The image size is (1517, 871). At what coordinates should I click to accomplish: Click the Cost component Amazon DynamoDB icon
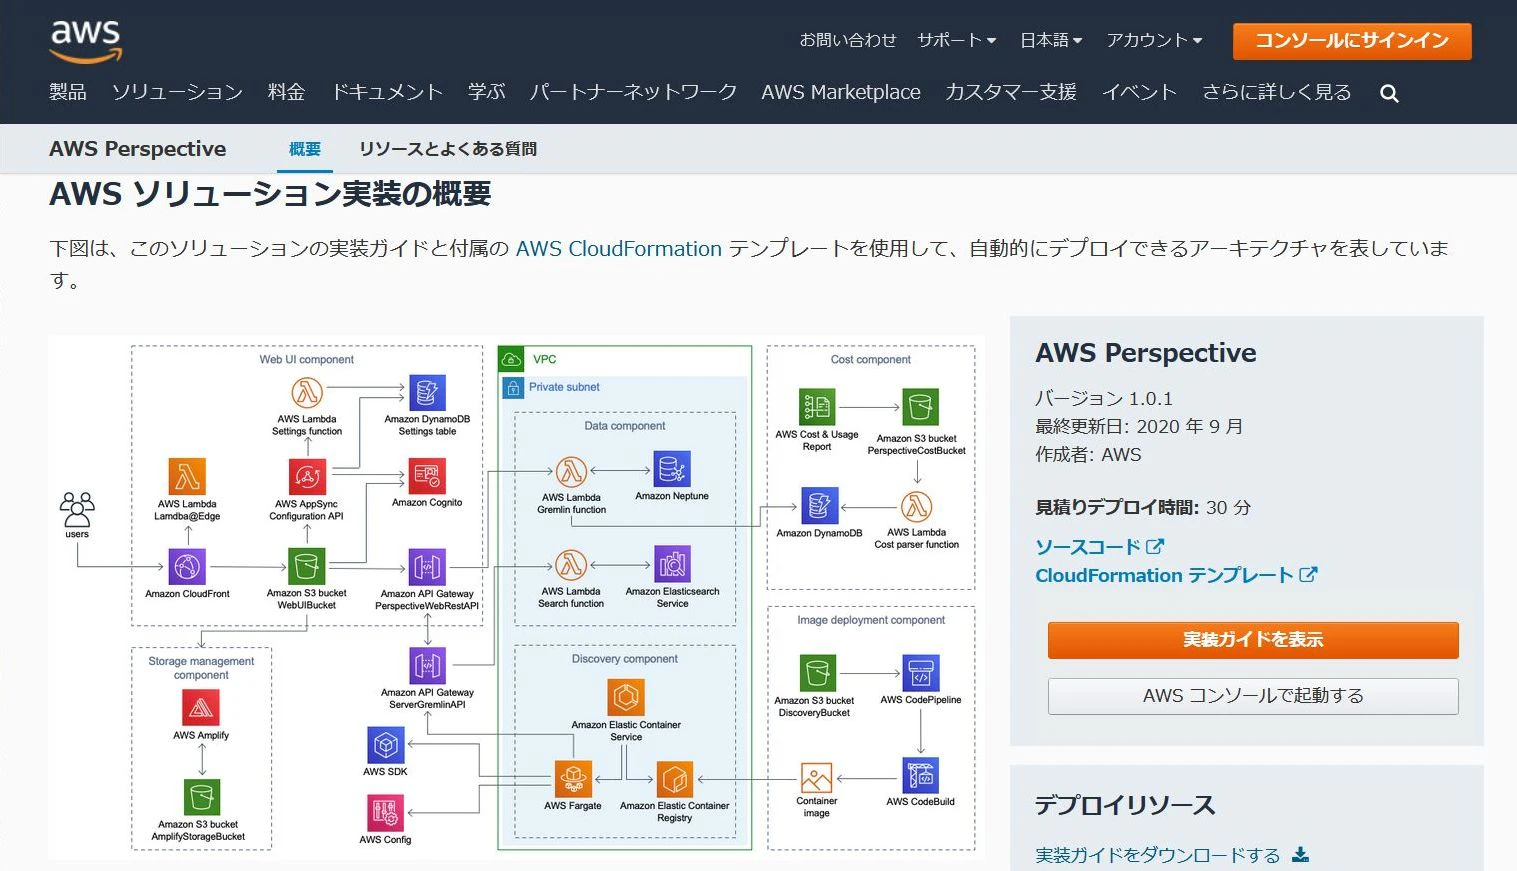click(819, 506)
